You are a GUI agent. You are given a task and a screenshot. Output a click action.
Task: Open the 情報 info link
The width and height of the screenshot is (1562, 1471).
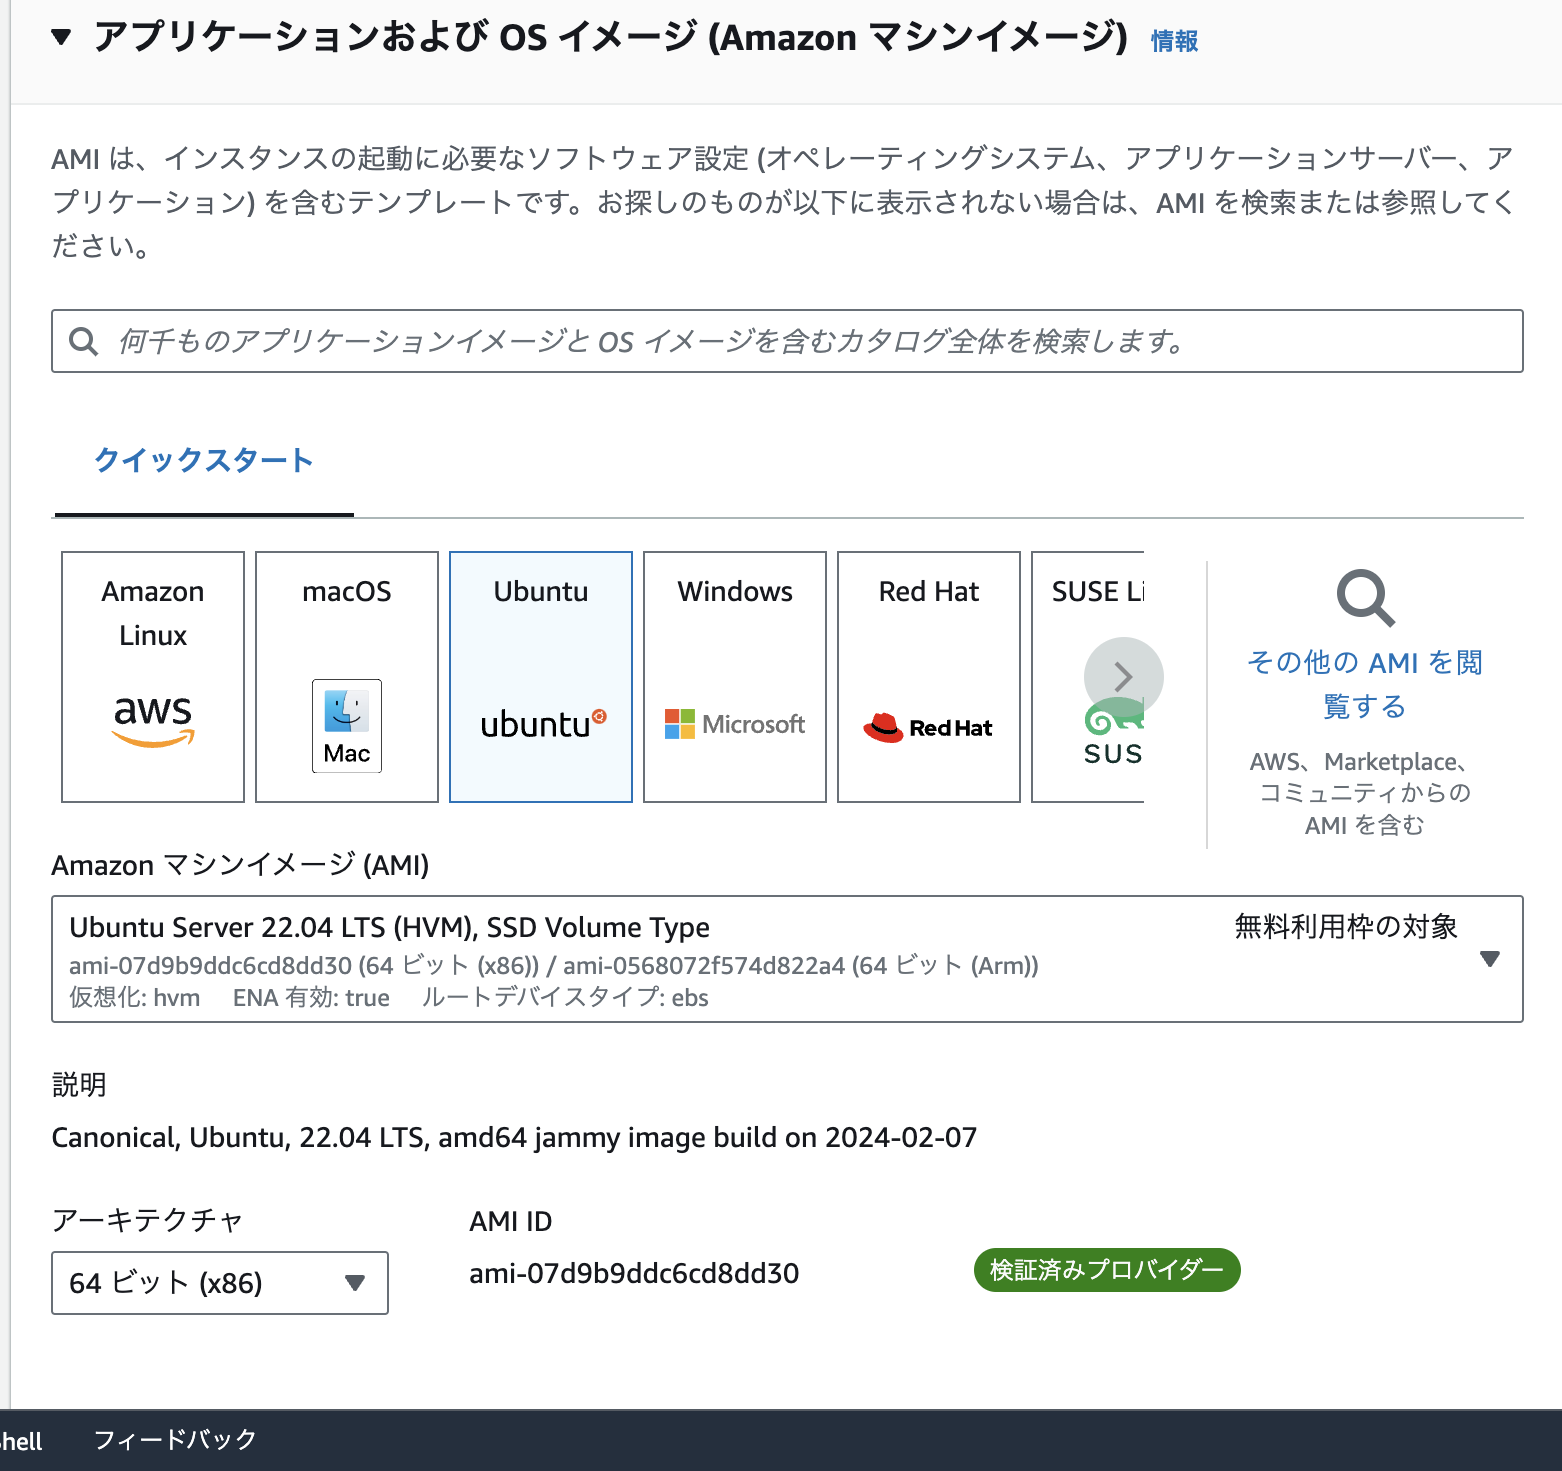(1174, 41)
